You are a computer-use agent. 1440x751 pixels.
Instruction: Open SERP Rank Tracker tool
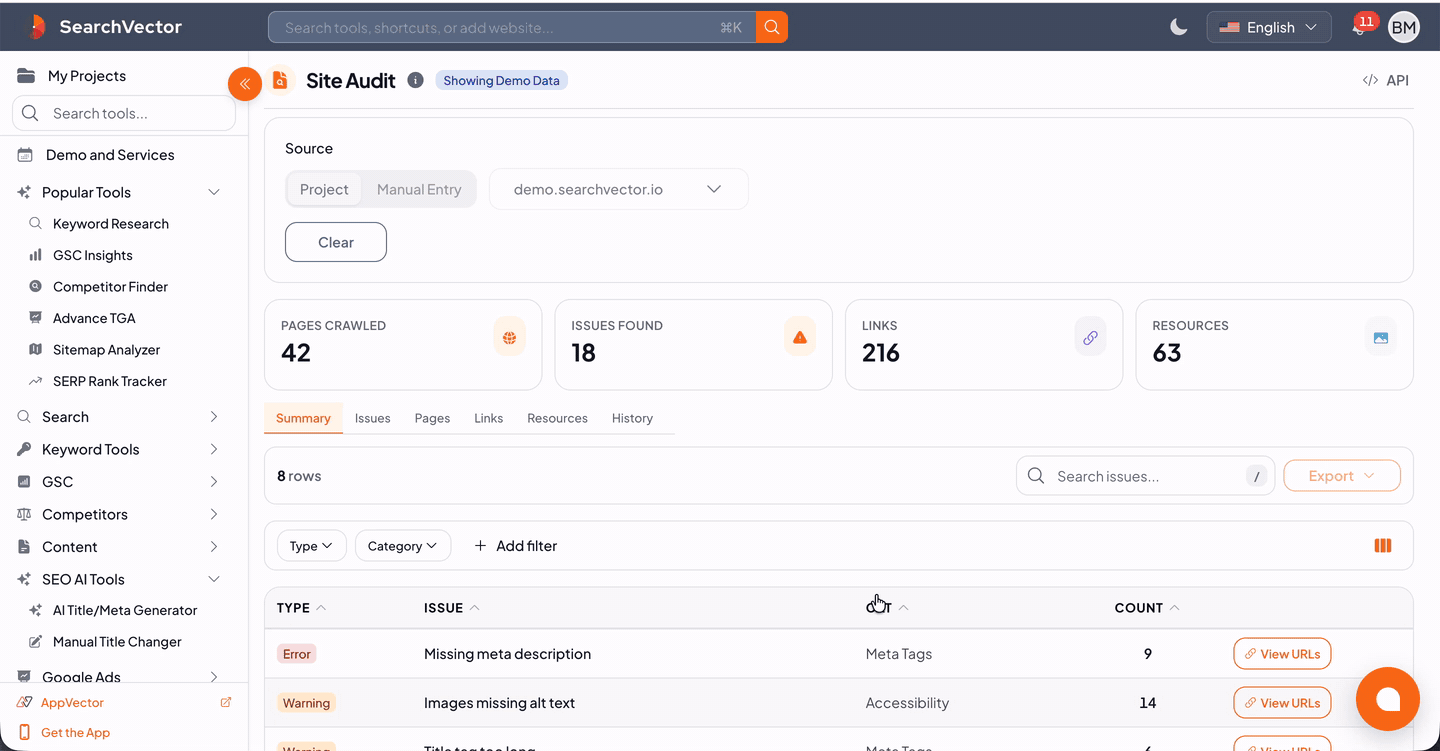coord(110,381)
